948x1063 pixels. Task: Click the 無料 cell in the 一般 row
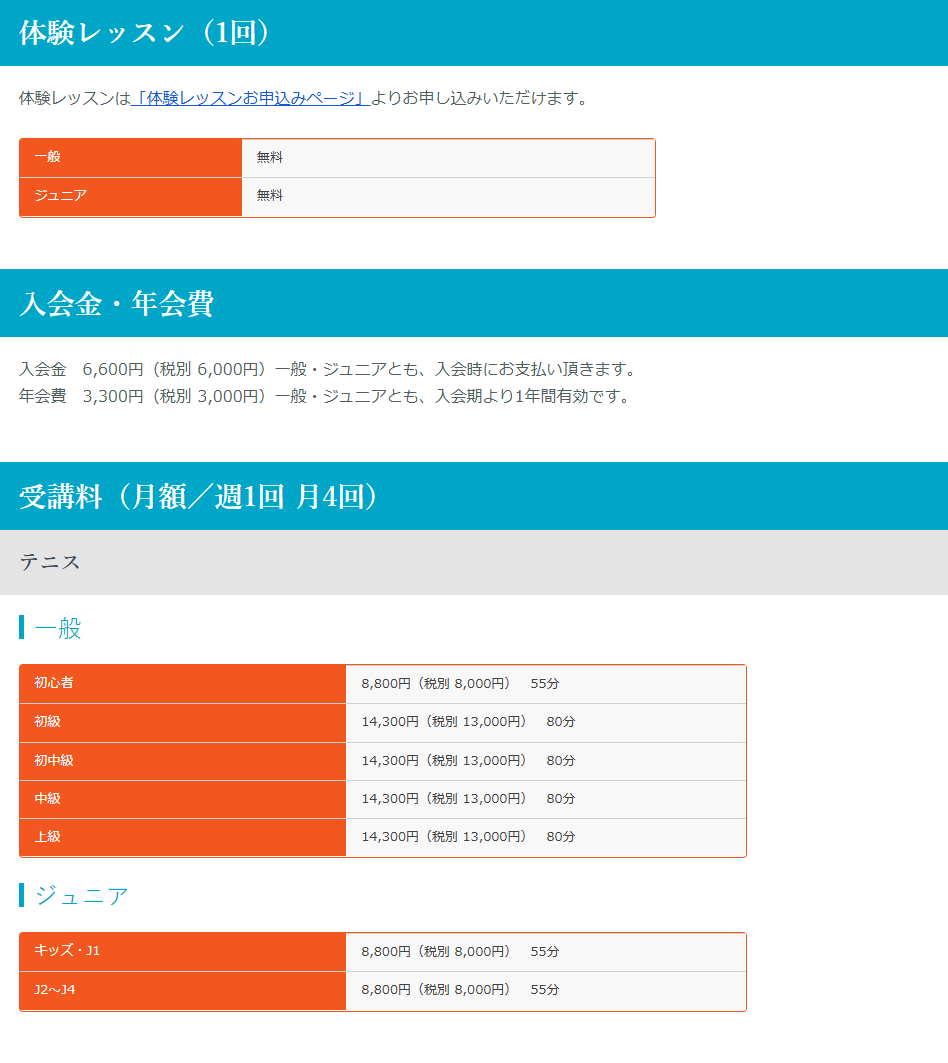tap(270, 157)
